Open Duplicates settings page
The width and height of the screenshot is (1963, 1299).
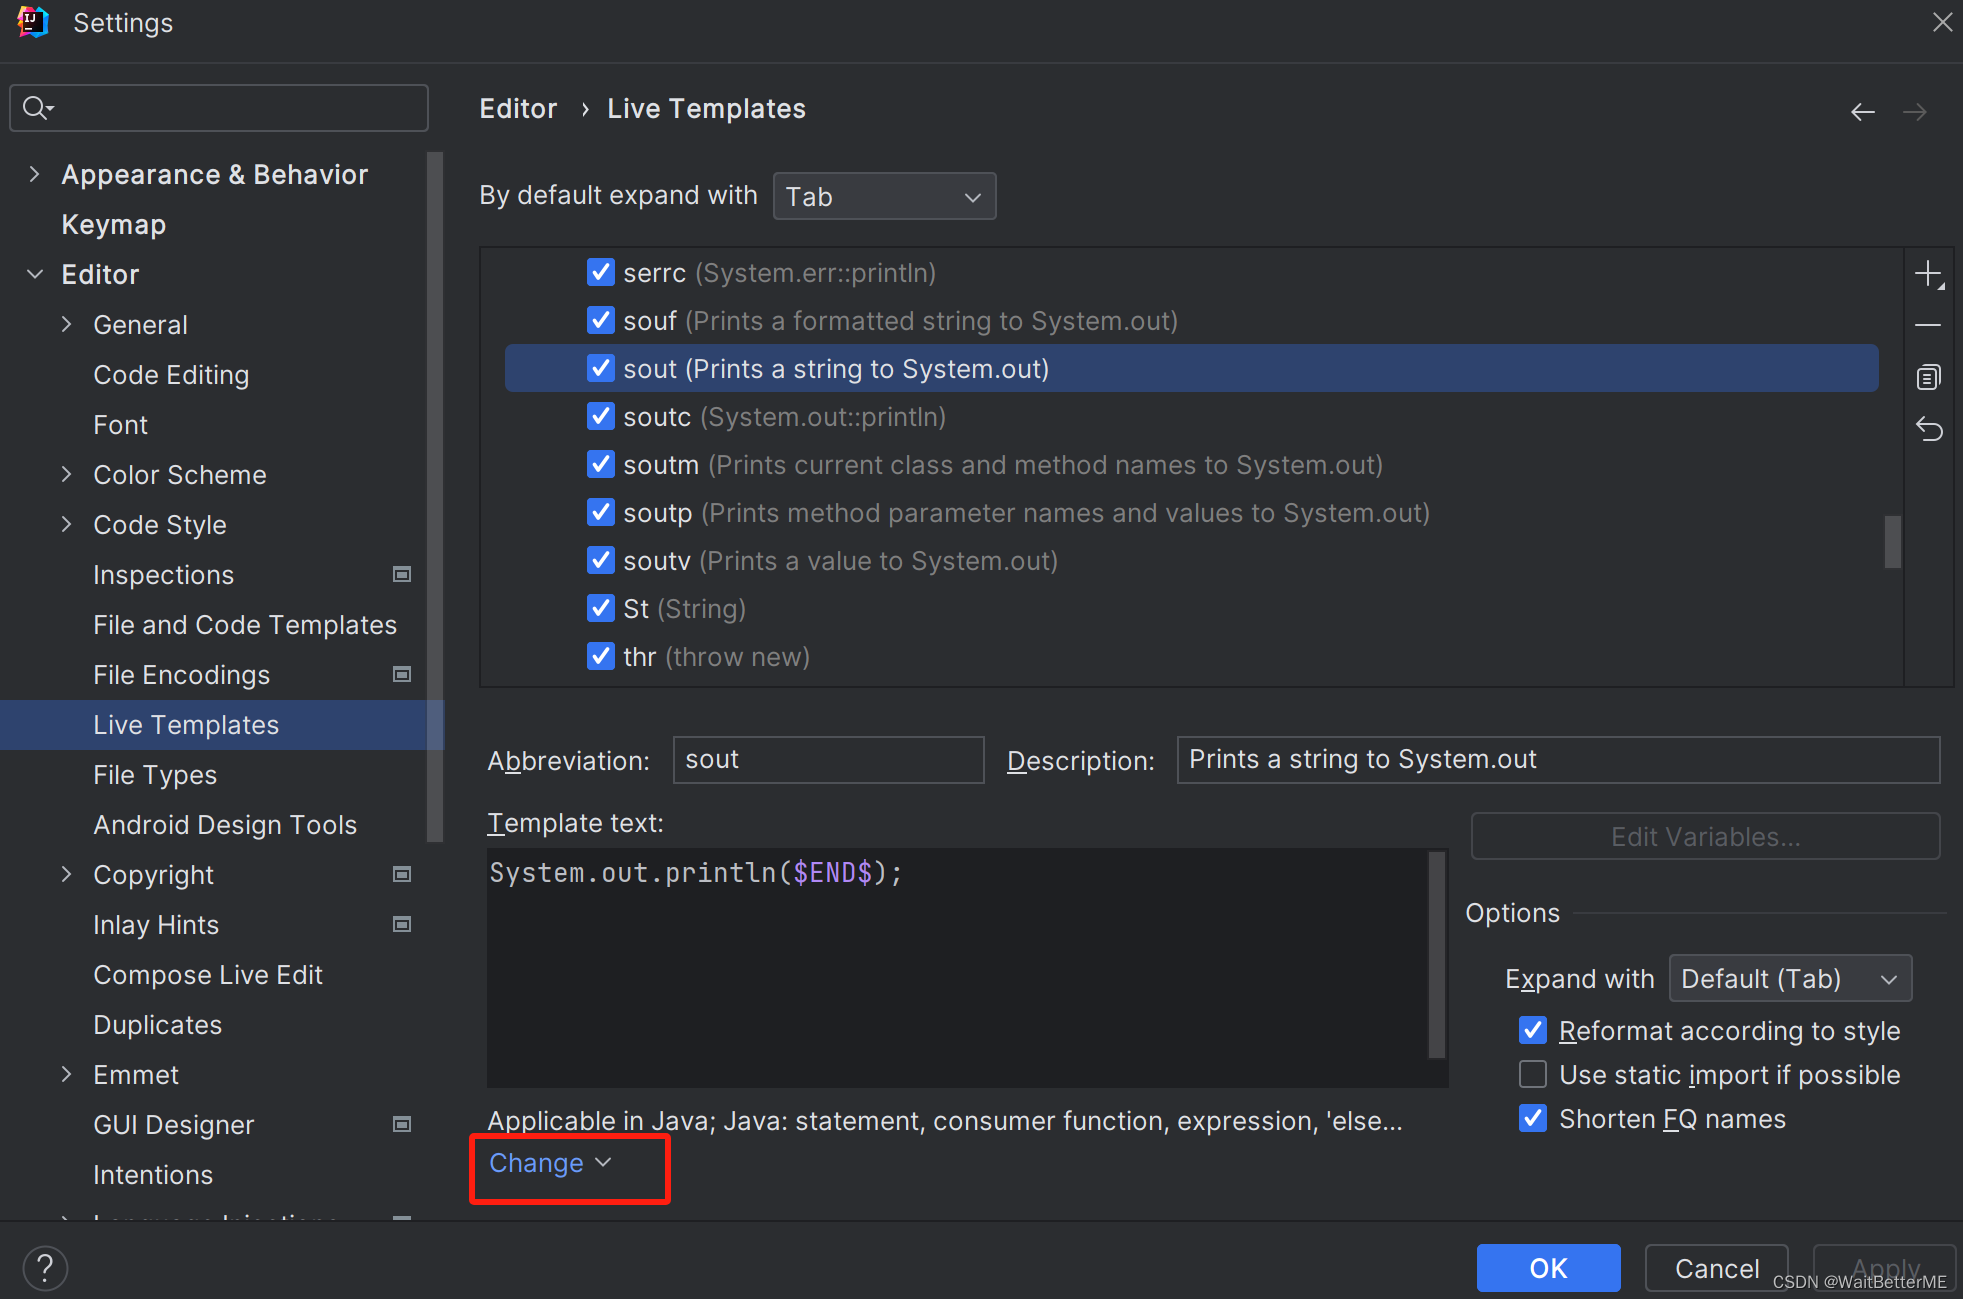(x=157, y=1024)
